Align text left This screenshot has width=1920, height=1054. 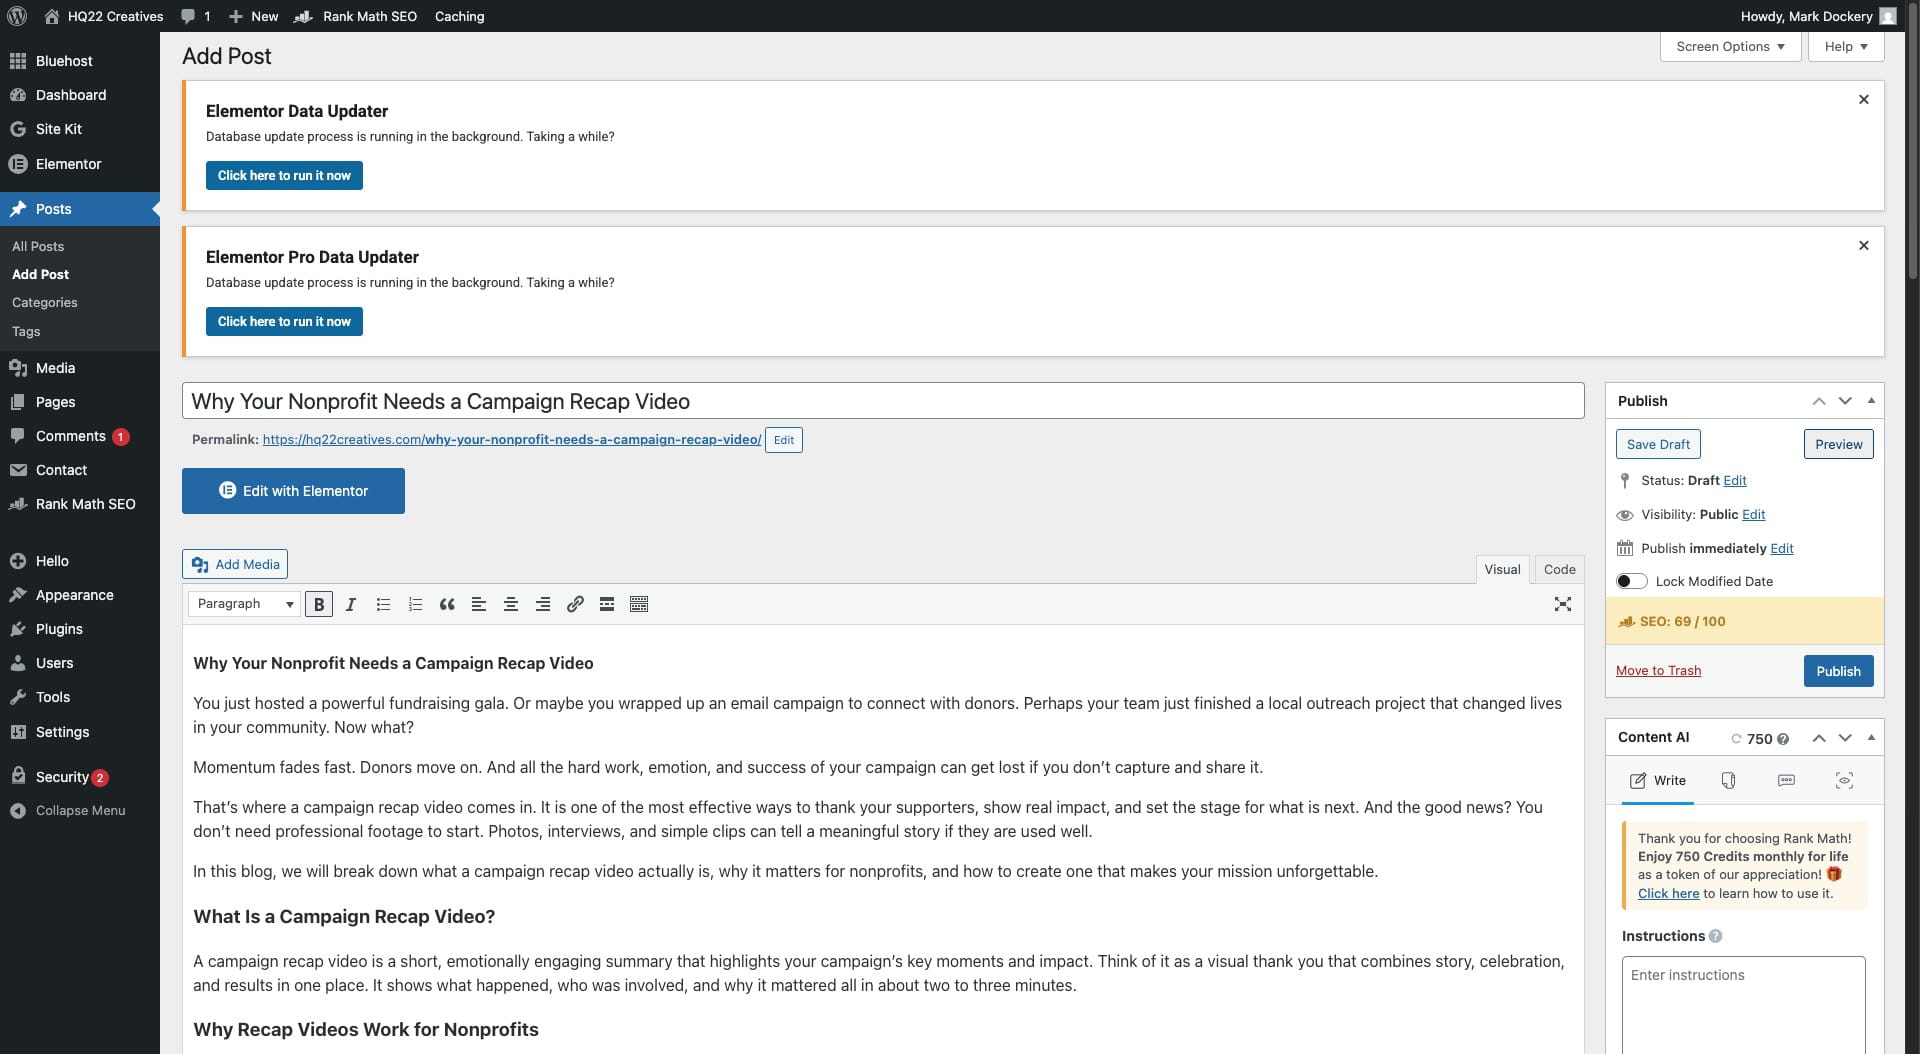pyautogui.click(x=479, y=604)
